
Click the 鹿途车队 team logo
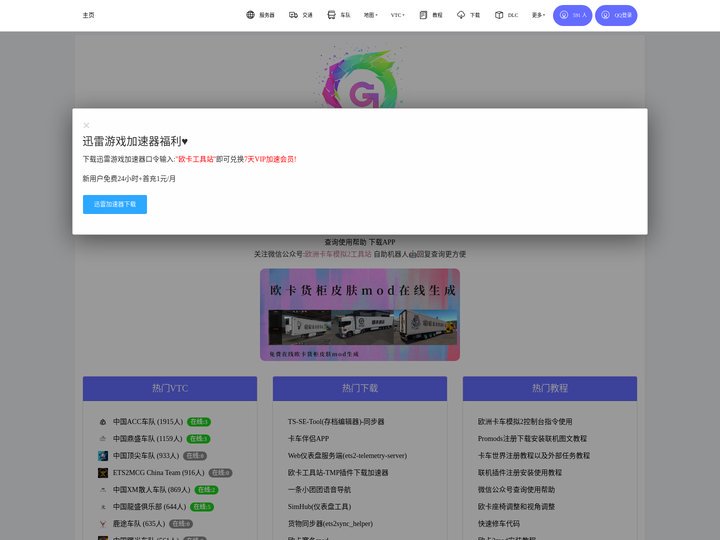click(x=103, y=523)
